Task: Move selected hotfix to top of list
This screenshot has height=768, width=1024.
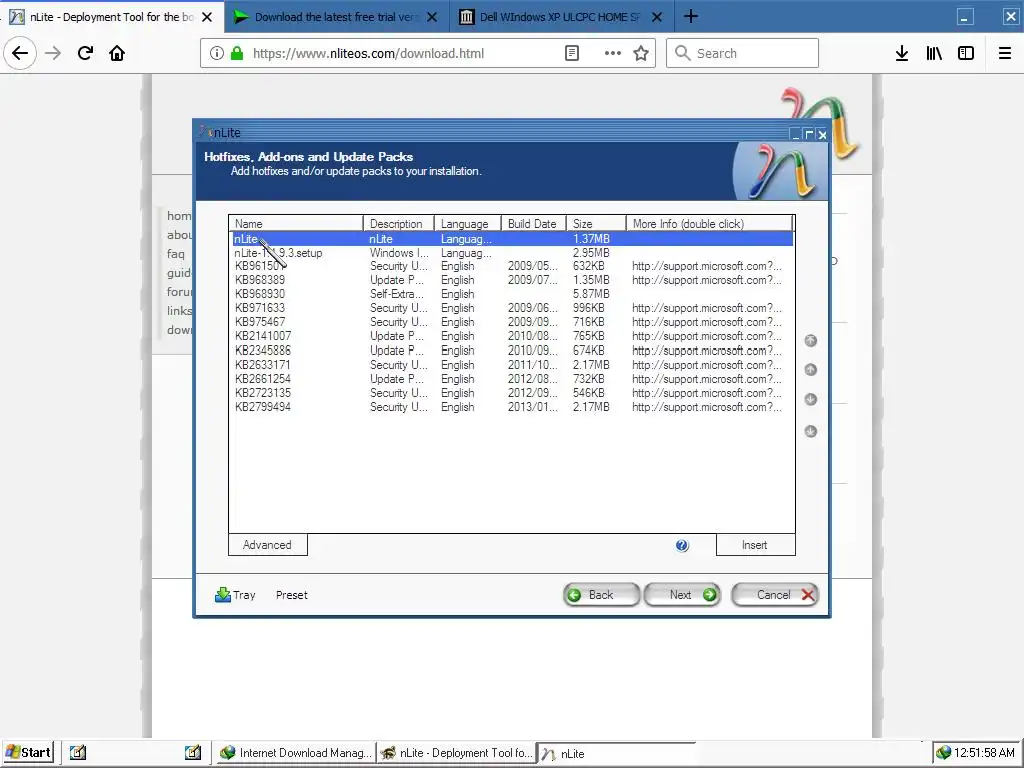Action: tap(810, 340)
